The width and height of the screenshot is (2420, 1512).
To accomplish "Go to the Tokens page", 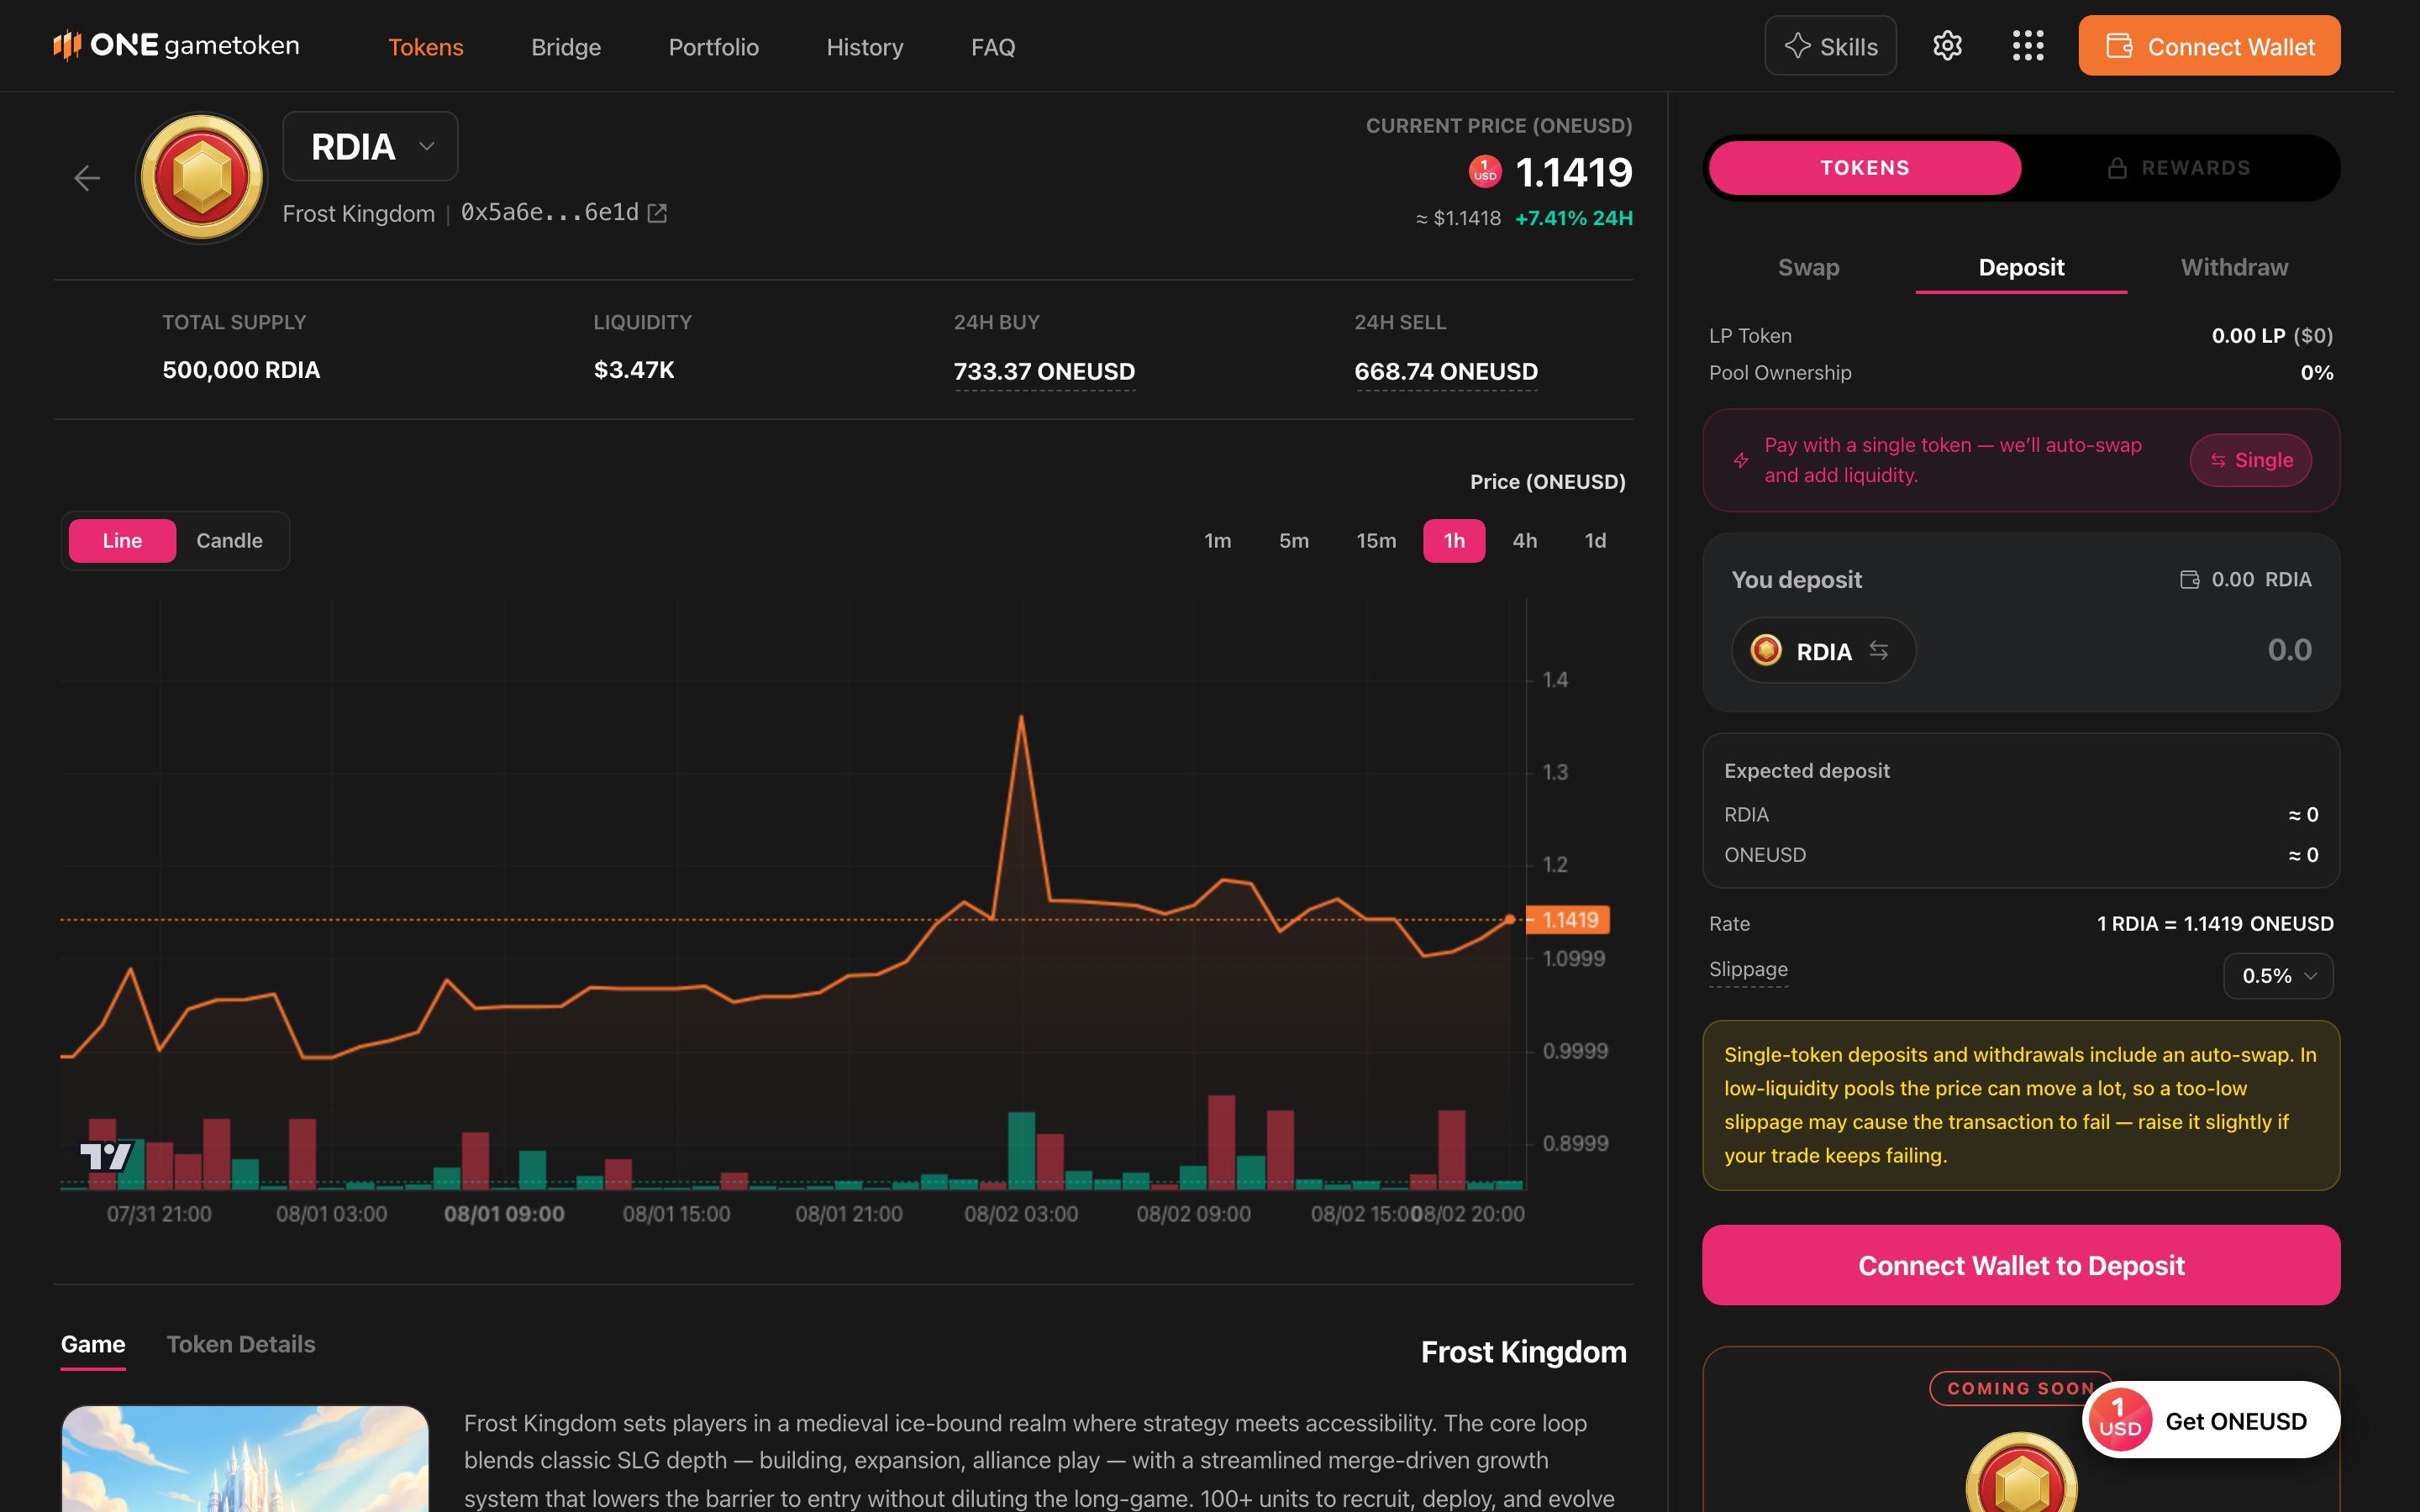I will pos(426,47).
